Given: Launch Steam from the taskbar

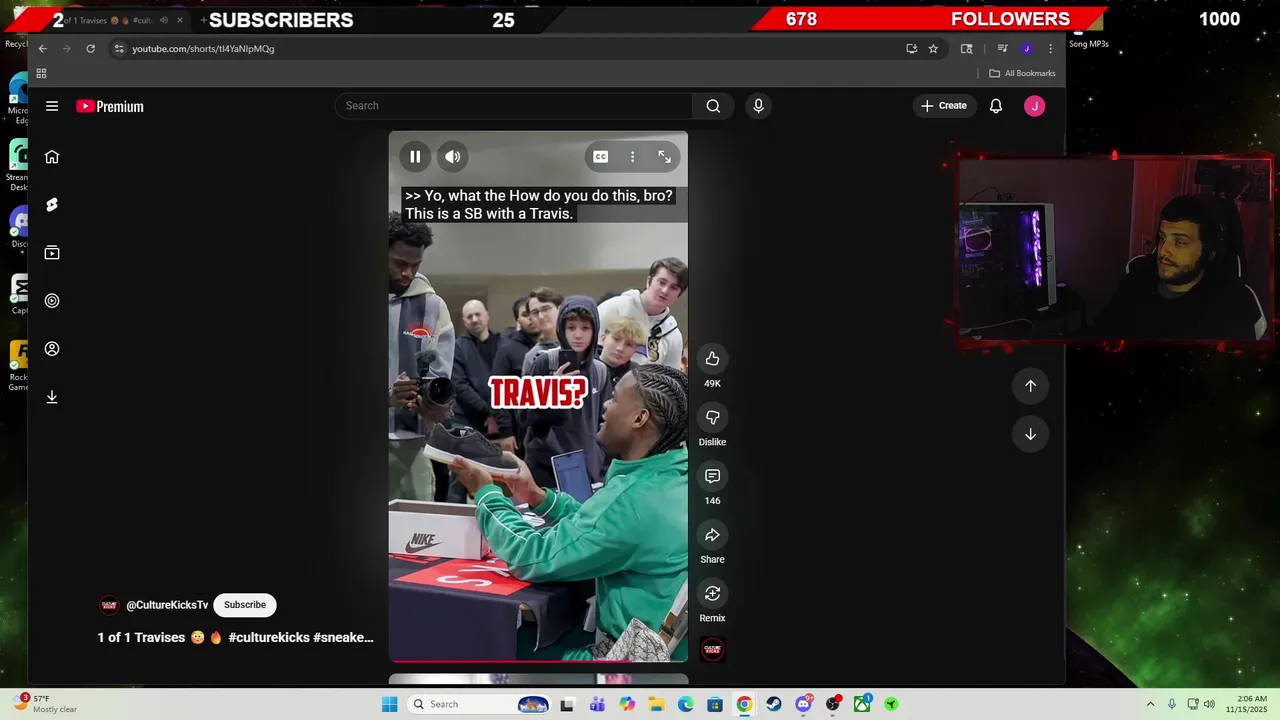Looking at the screenshot, I should 774,704.
